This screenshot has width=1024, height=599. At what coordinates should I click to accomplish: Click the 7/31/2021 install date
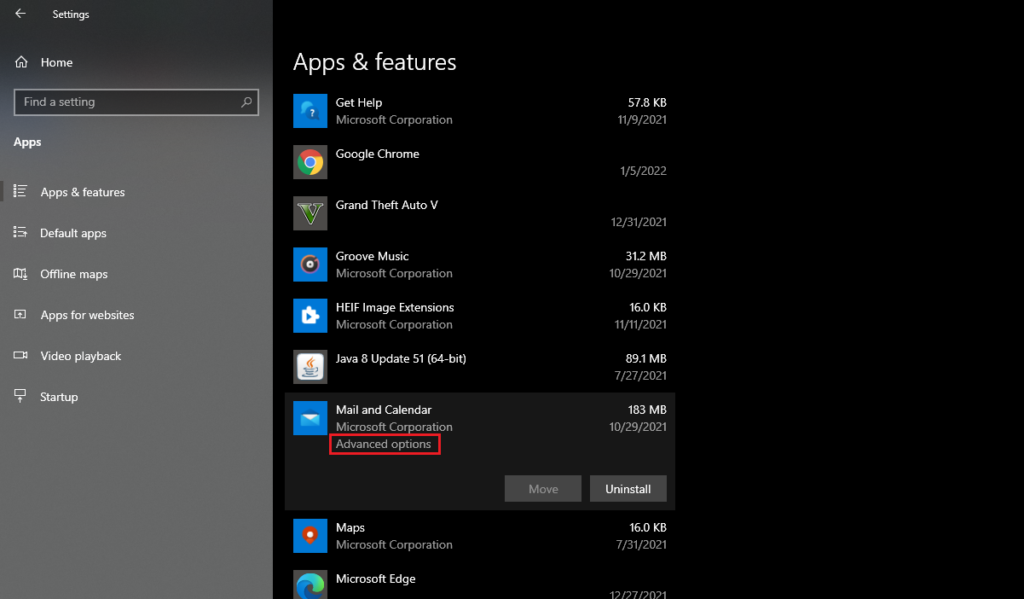pos(641,544)
